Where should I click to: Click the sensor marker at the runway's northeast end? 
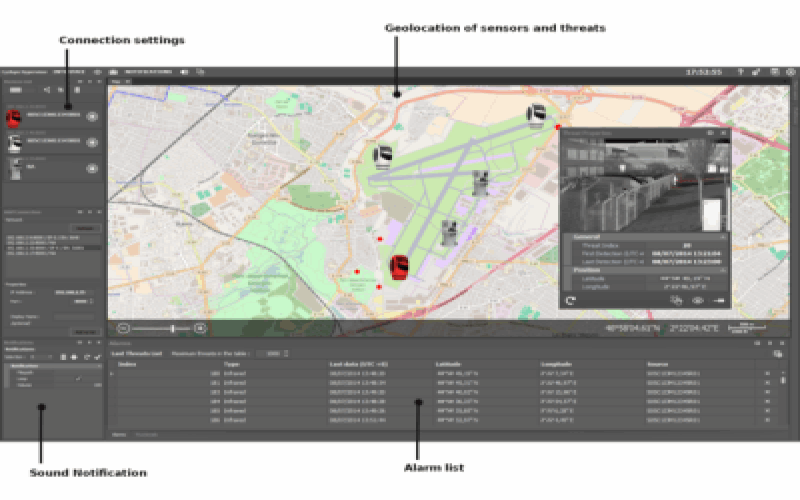click(536, 116)
